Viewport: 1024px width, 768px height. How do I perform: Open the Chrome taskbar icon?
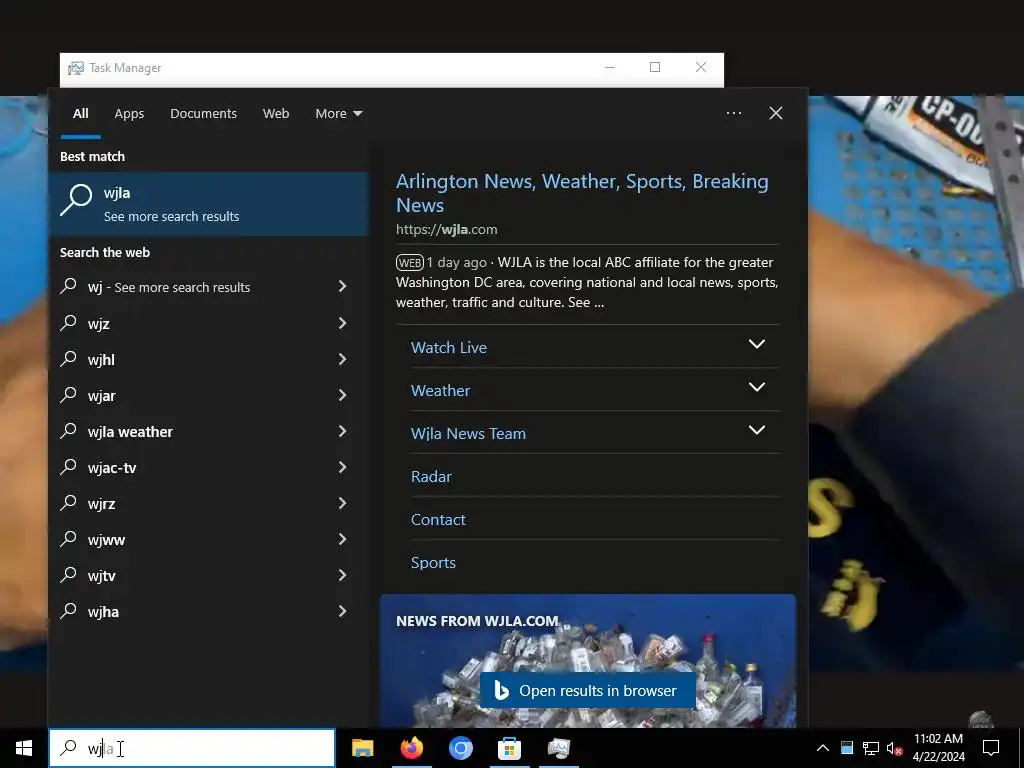click(460, 748)
